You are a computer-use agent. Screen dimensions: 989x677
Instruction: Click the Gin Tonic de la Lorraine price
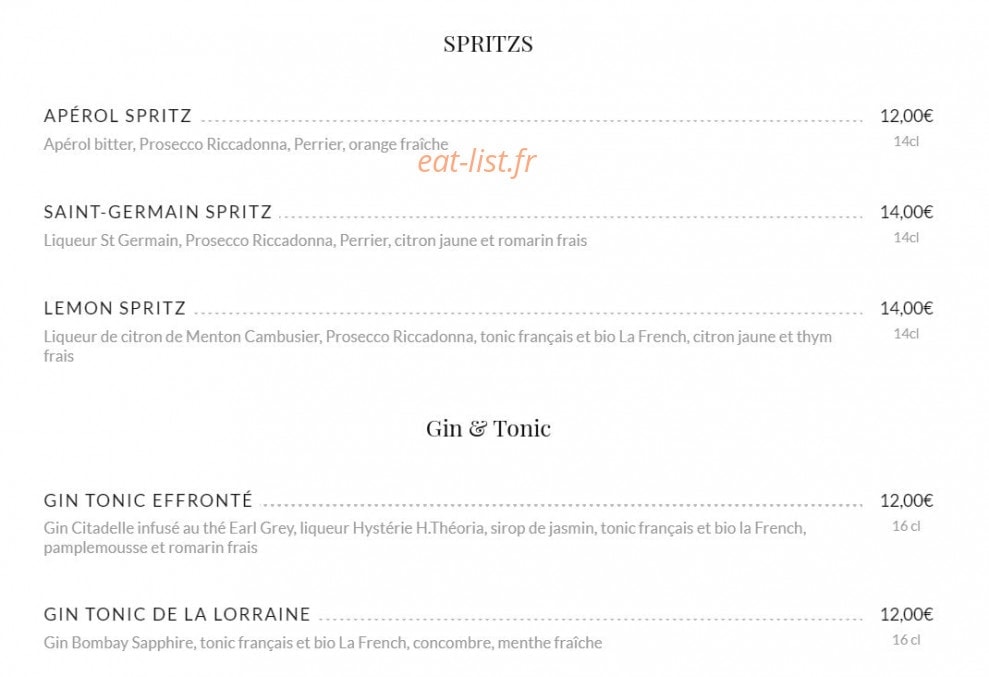click(x=906, y=614)
